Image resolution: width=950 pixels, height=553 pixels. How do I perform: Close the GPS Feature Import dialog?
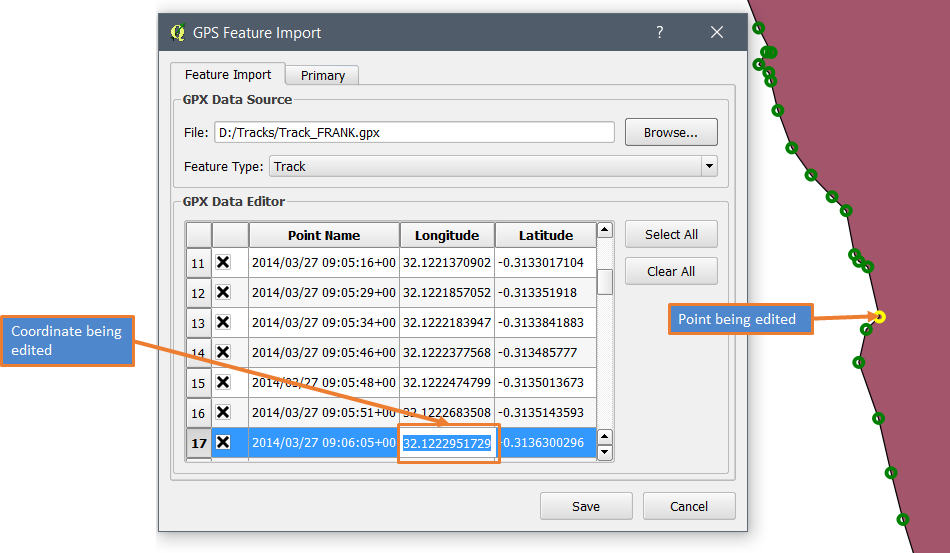click(x=717, y=32)
